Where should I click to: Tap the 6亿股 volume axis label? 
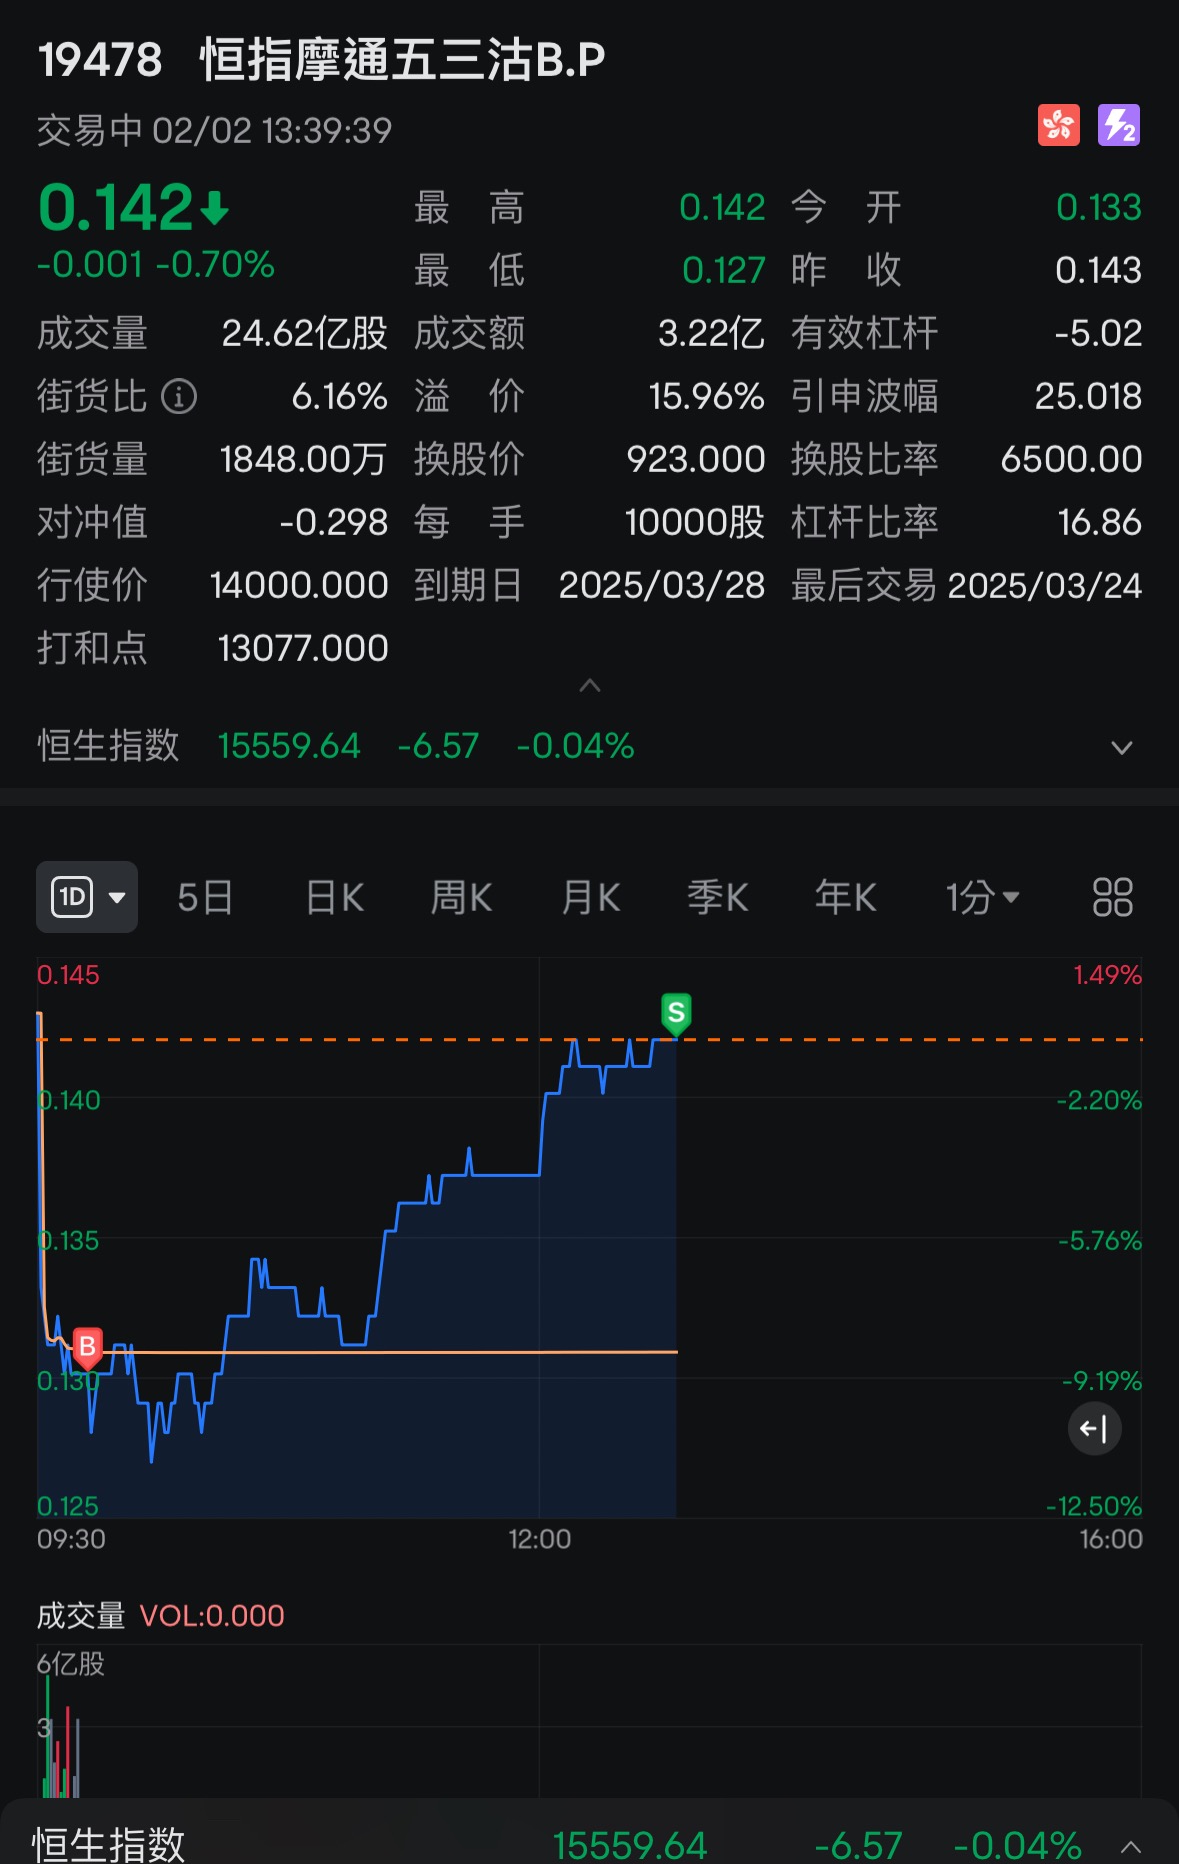click(x=71, y=1664)
